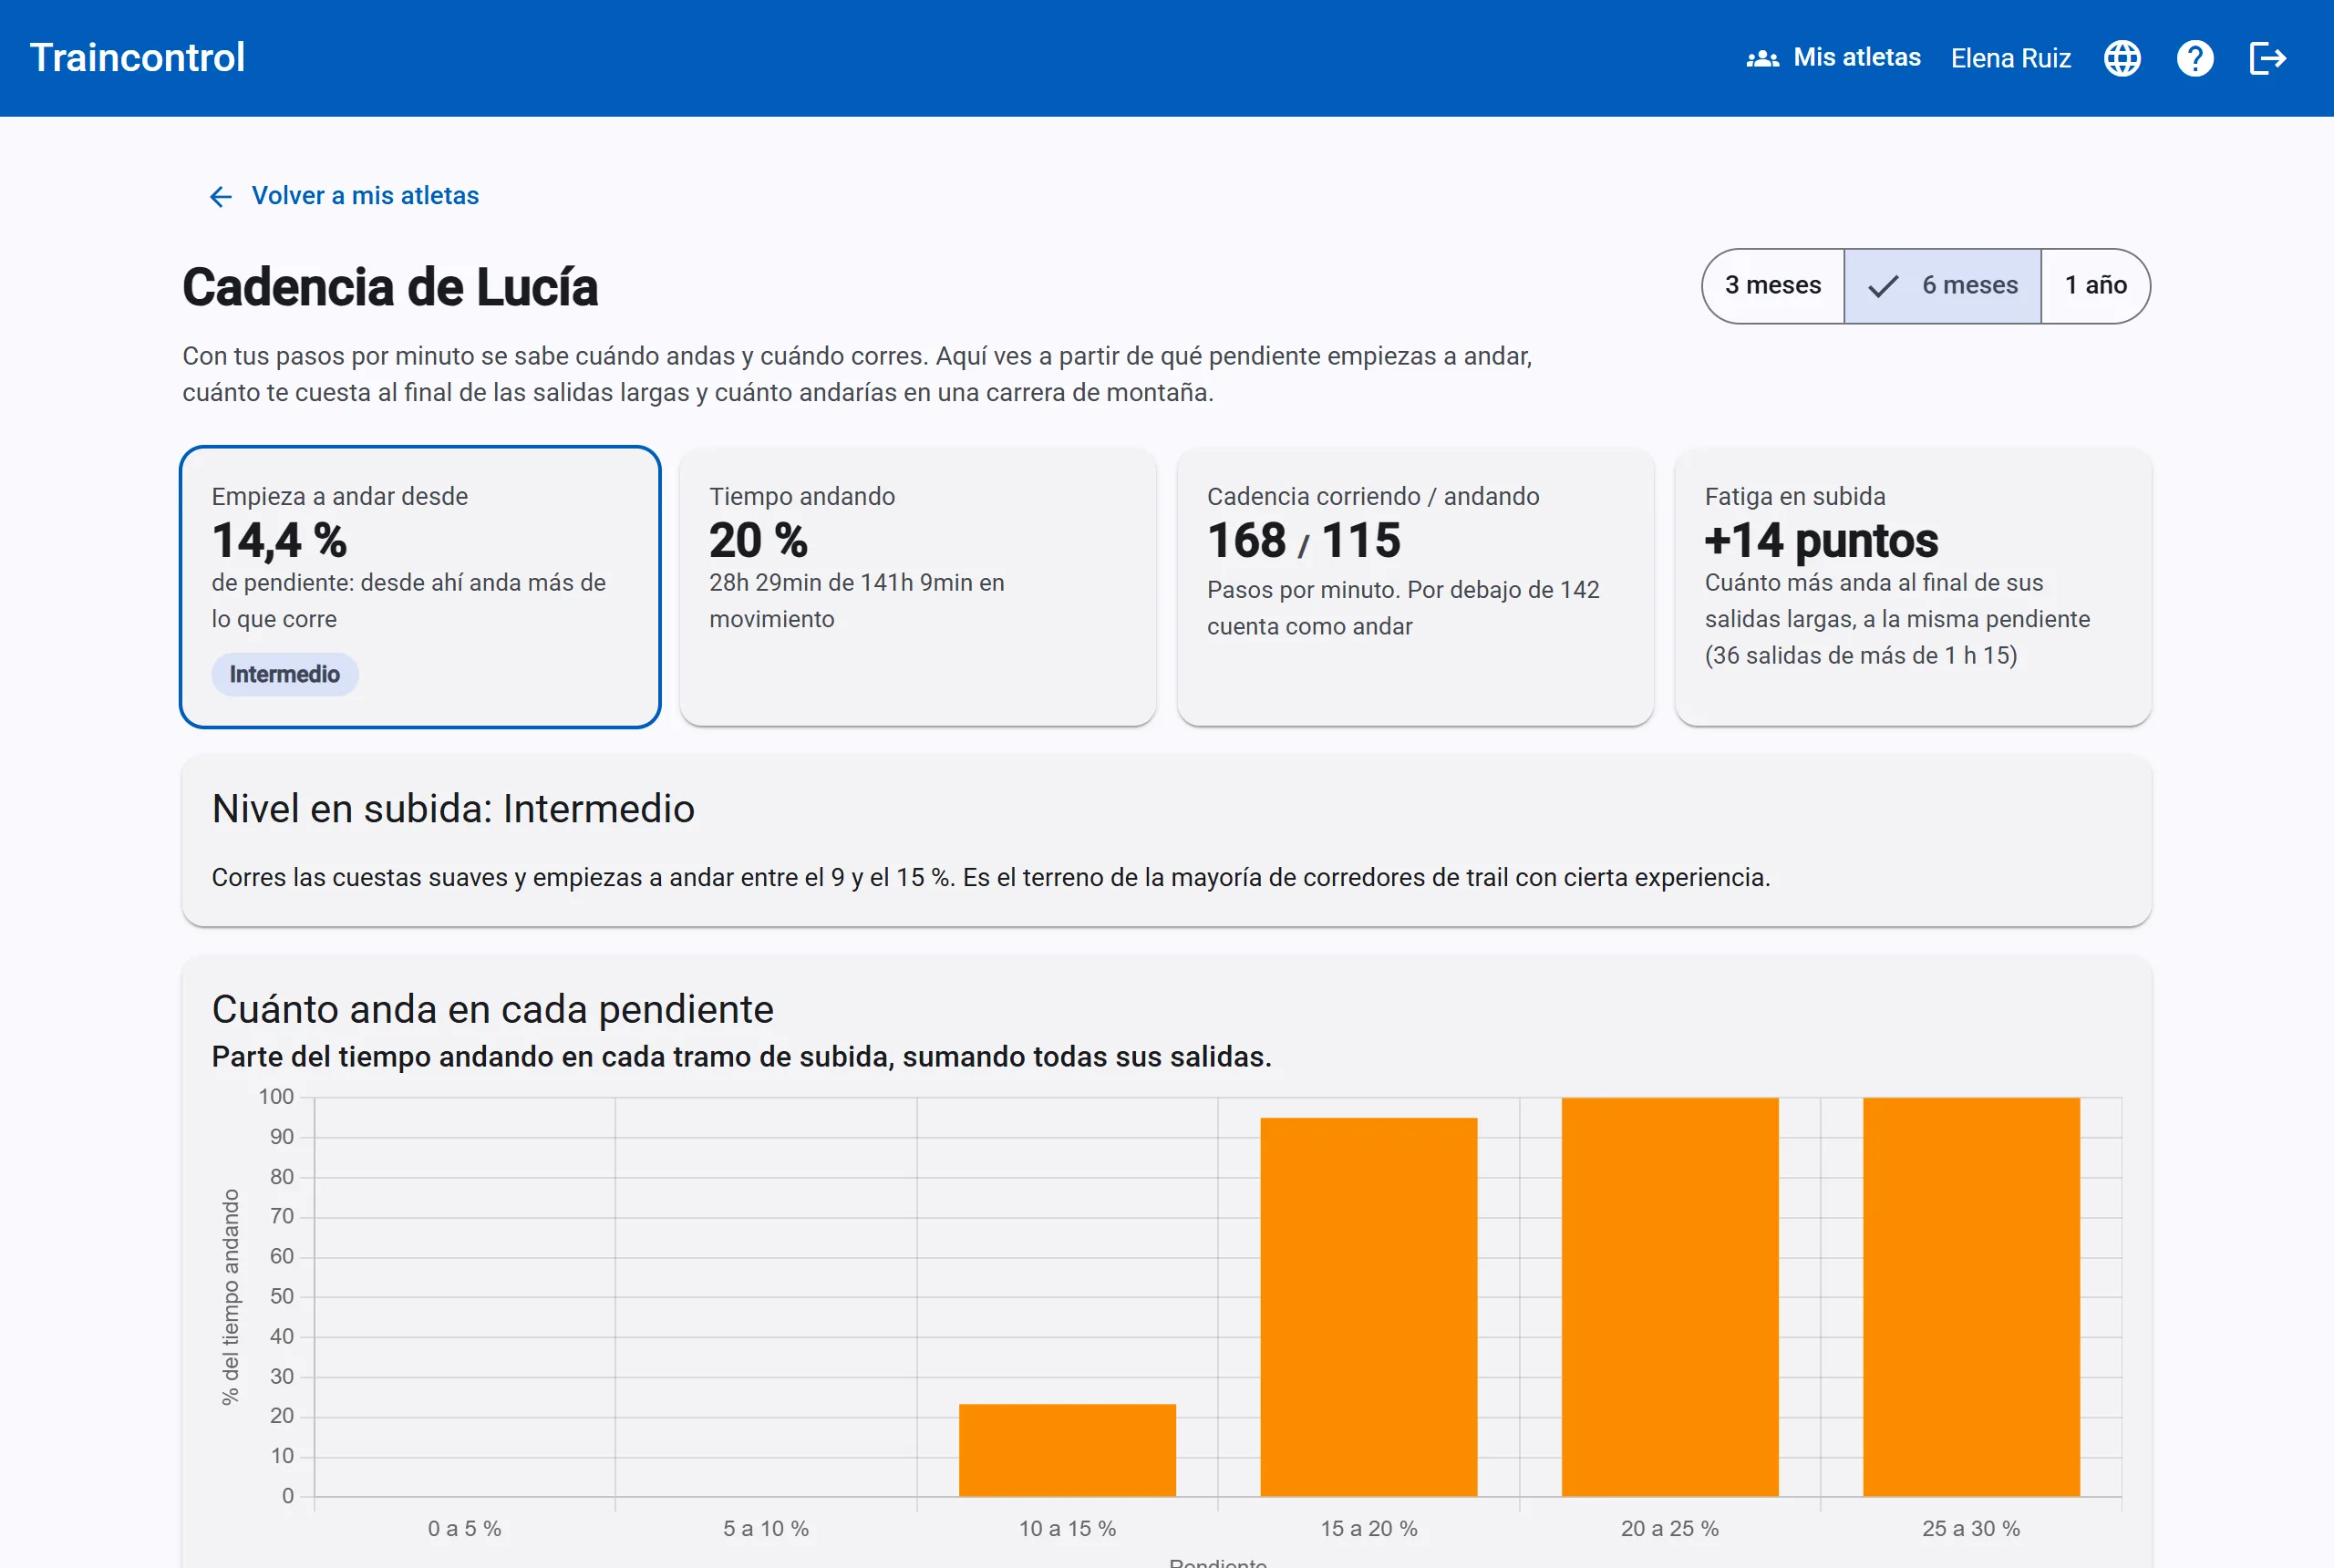
Task: Click the orange bar for 15 a 20 %
Action: (1368, 1307)
